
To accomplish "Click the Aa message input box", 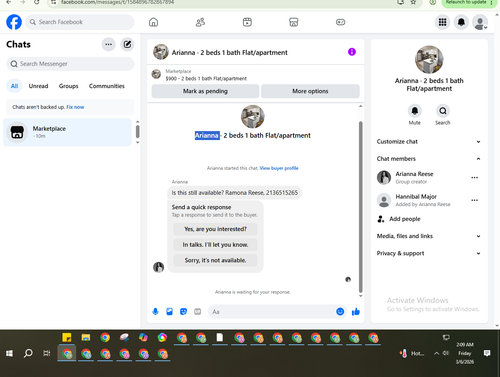I will (272, 312).
